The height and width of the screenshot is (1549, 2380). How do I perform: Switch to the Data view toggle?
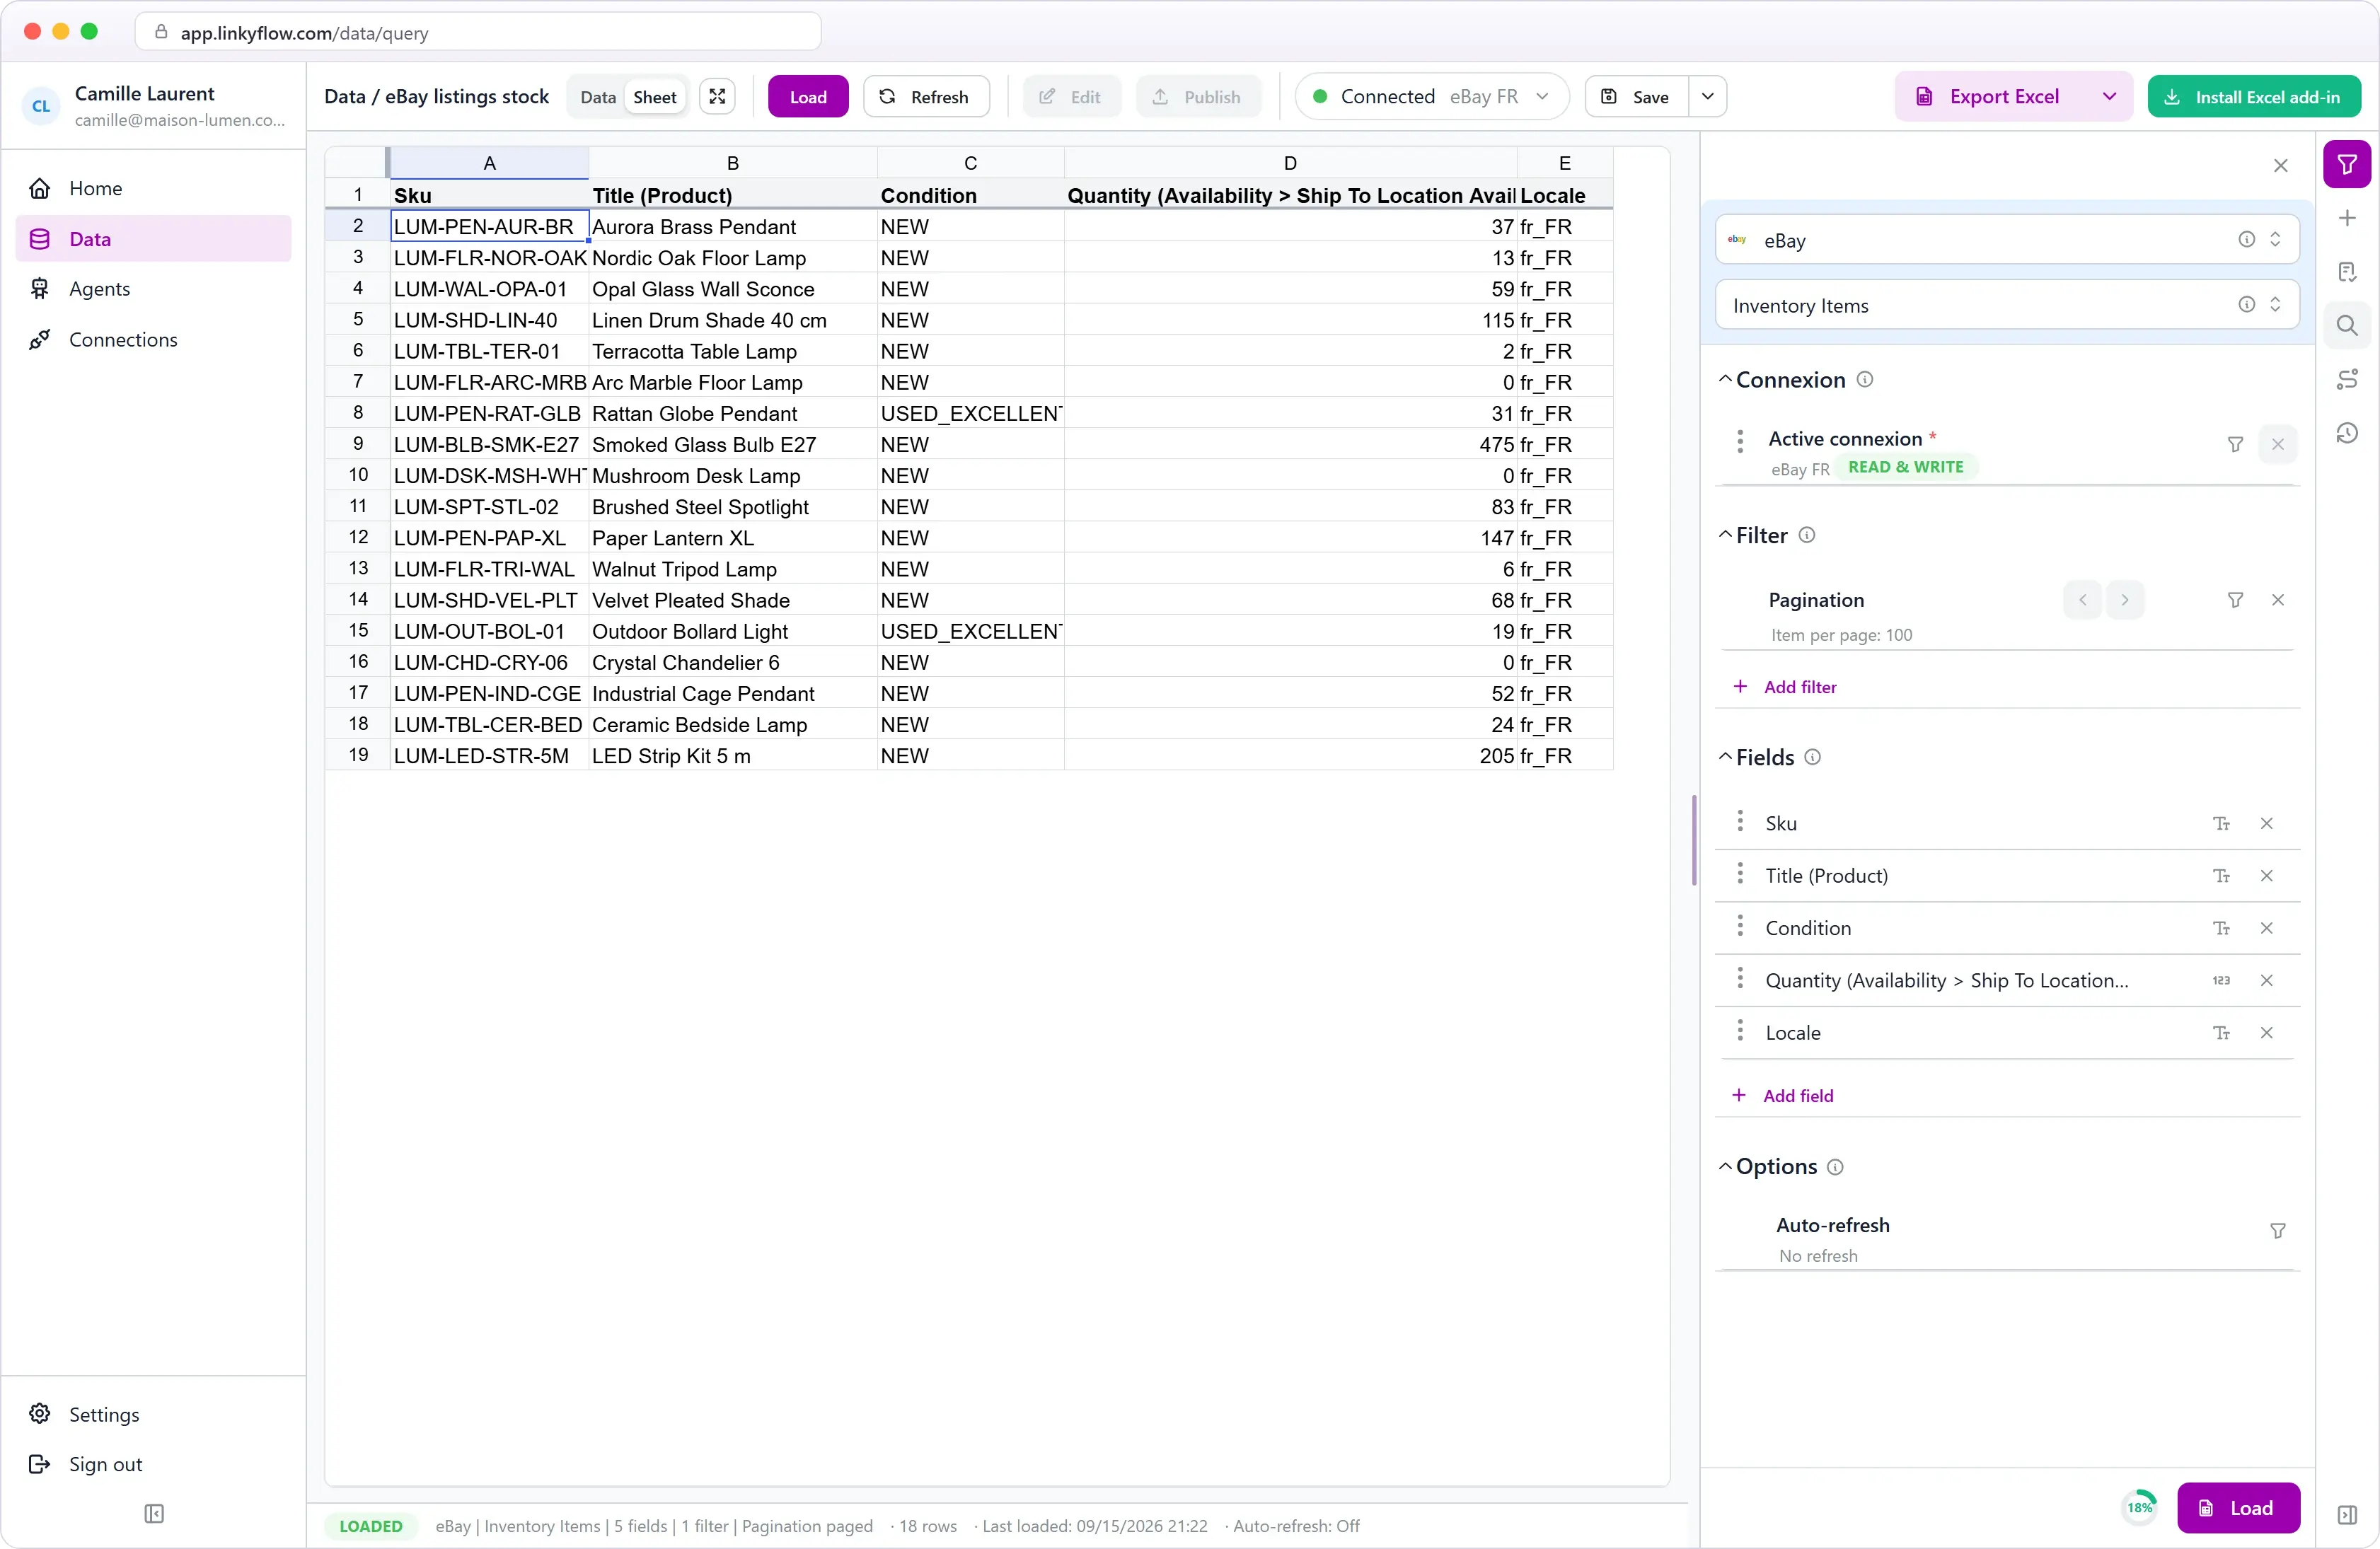598,97
